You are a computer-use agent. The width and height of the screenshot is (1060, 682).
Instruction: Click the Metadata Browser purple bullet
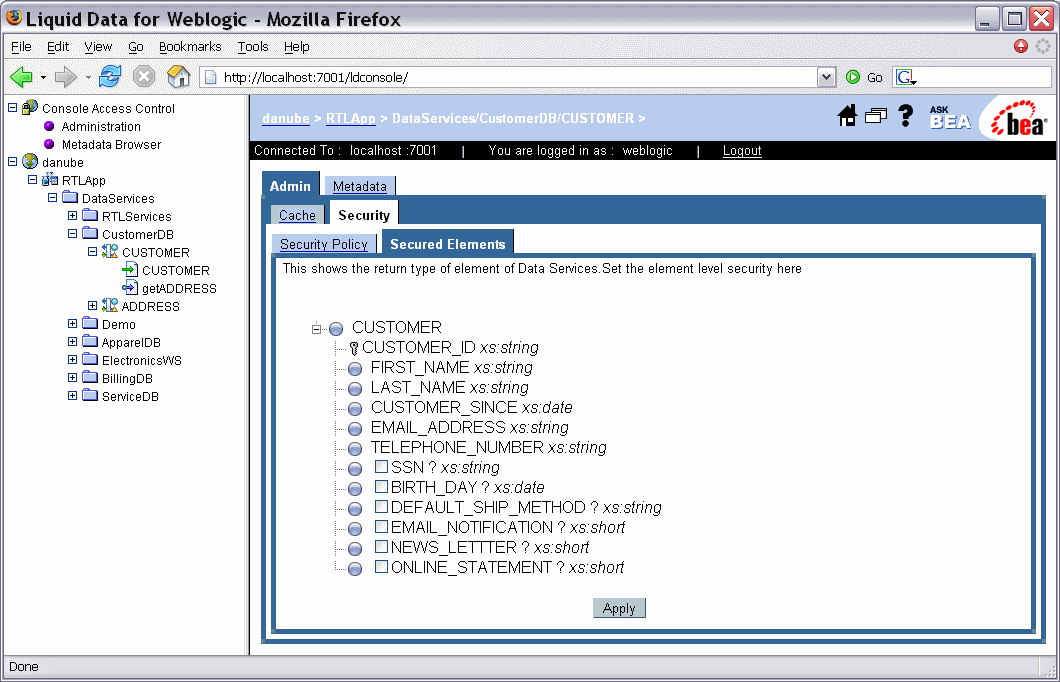(x=49, y=144)
